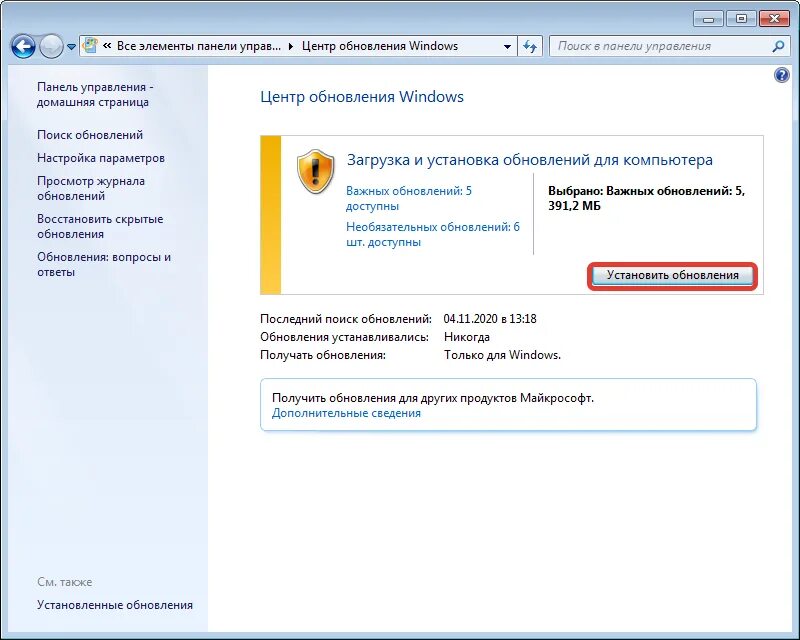Start Поиск обновлений
800x640 pixels.
point(90,135)
